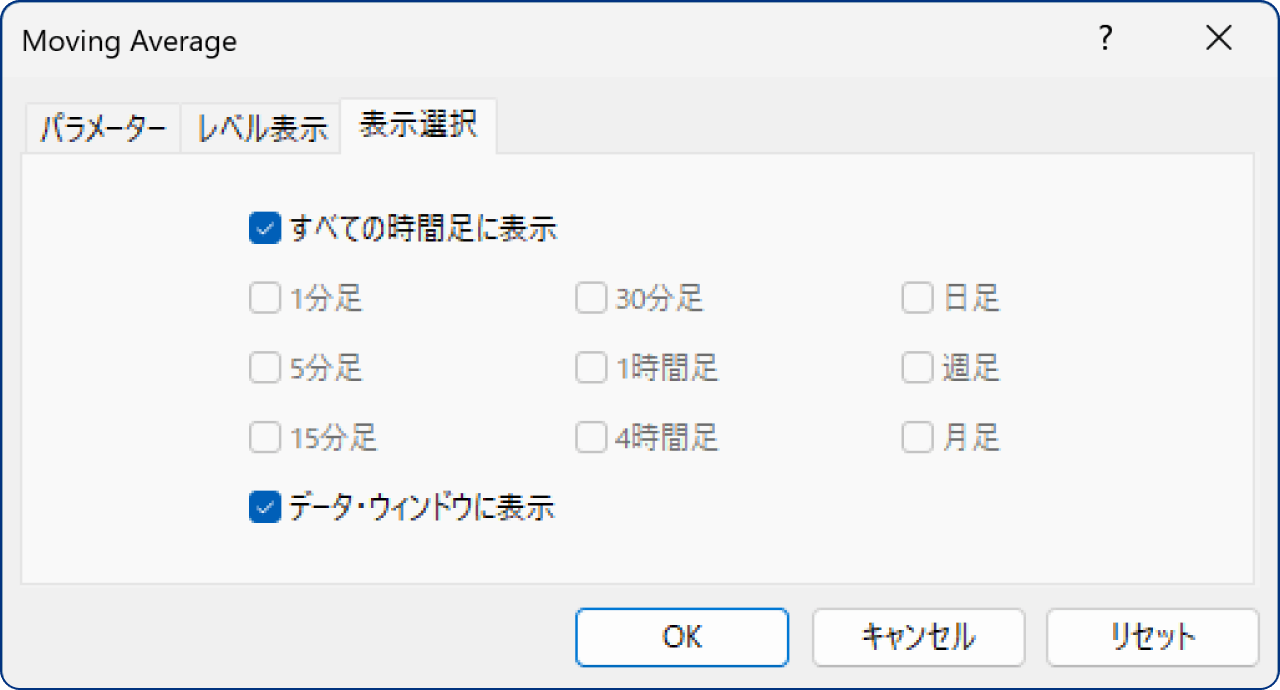Confirm settings with the OK button

coord(681,636)
